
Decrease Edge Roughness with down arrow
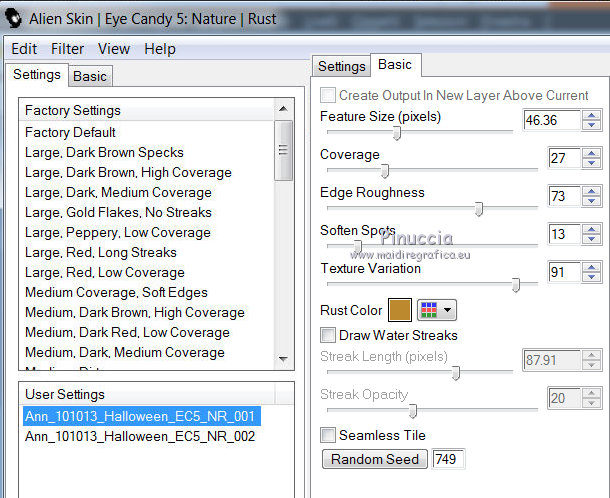pyautogui.click(x=591, y=201)
